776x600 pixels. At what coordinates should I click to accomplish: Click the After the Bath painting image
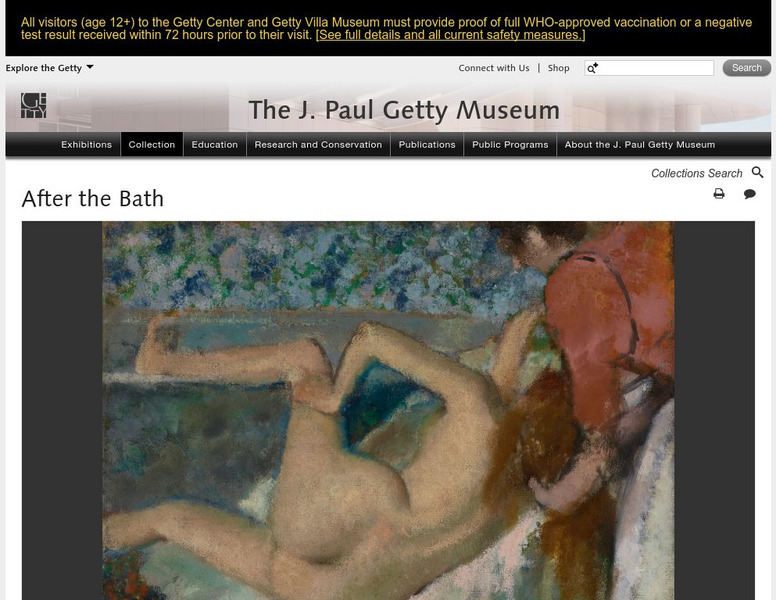pos(388,410)
